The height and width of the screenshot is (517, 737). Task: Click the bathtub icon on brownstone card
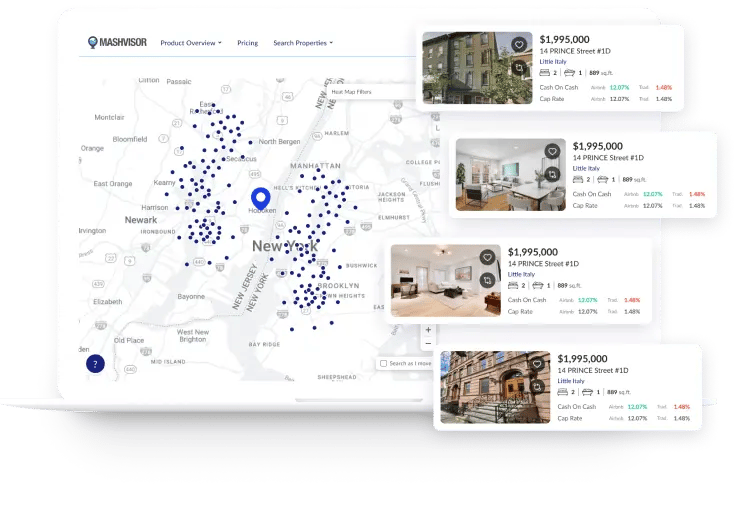click(587, 392)
